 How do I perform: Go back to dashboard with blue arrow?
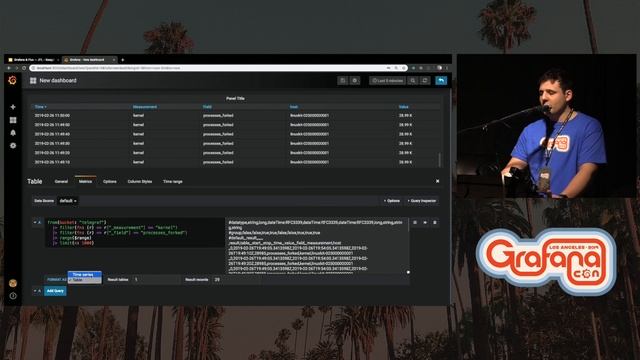(x=441, y=80)
